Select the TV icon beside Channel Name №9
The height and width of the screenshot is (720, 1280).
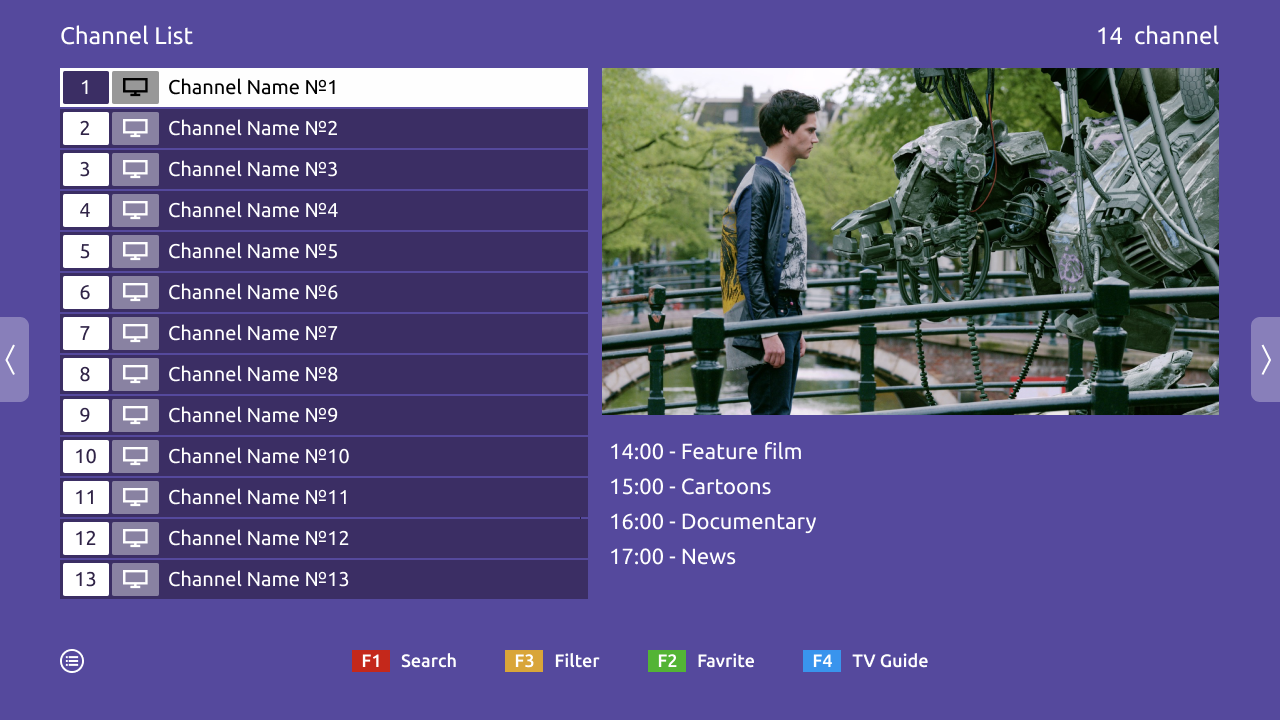[135, 415]
